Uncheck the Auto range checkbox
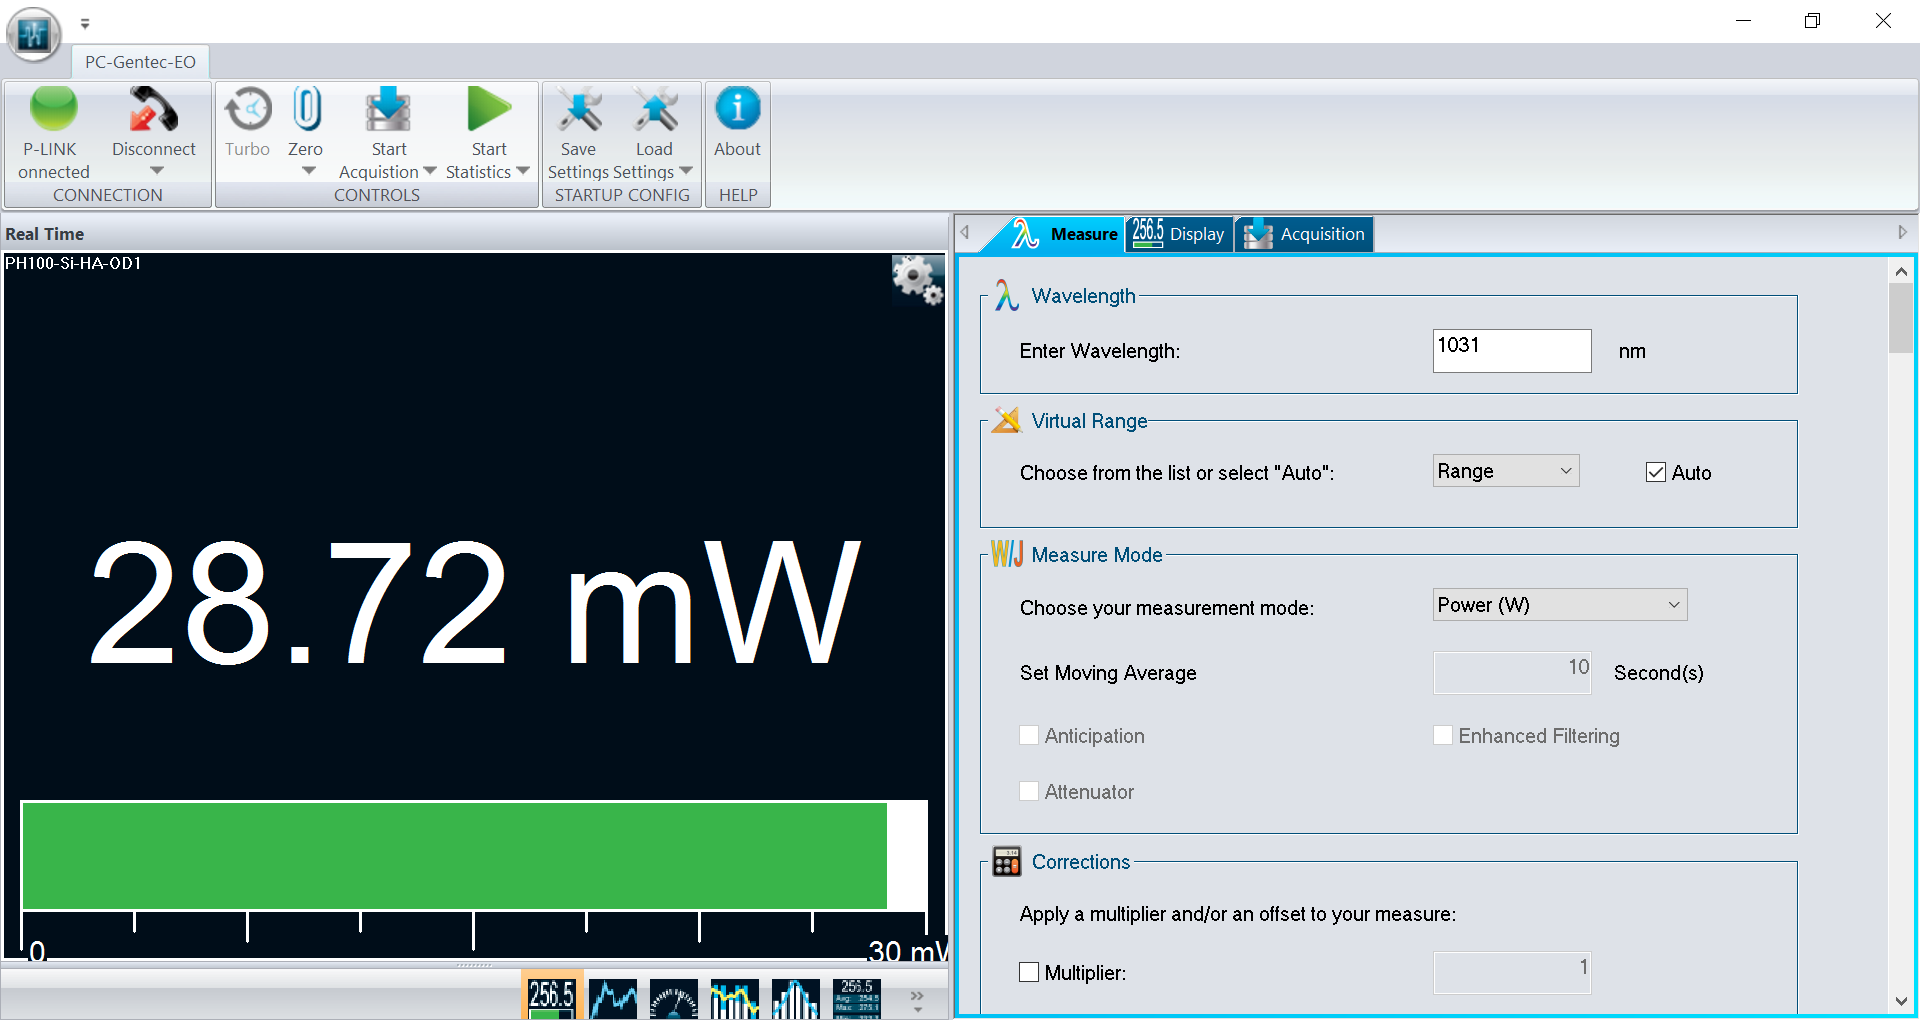The height and width of the screenshot is (1020, 1920). point(1656,473)
